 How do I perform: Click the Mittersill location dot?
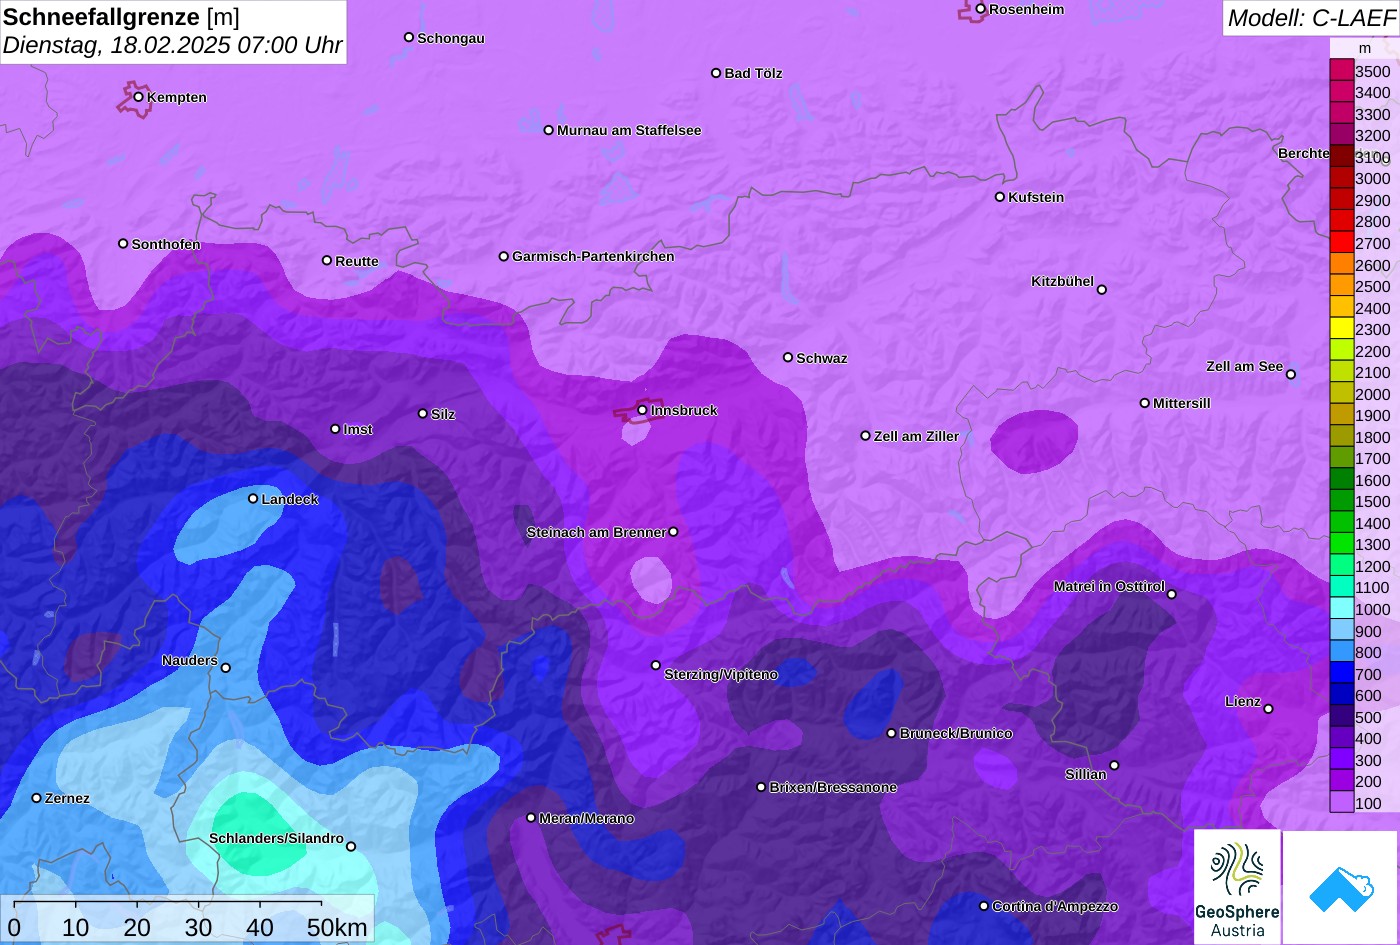(1145, 403)
